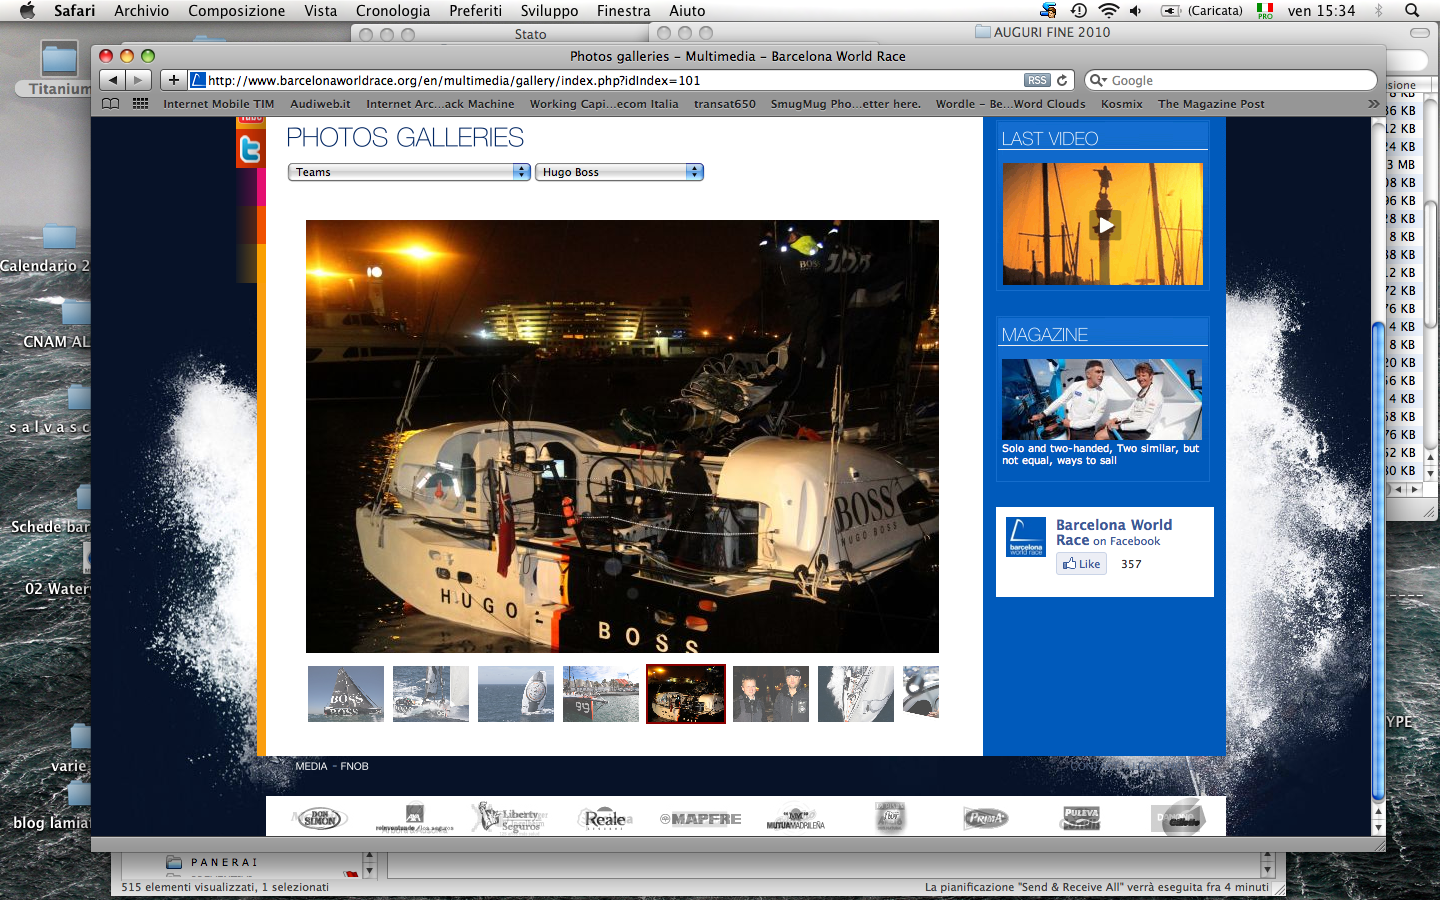
Task: Open the Archivio menu
Action: (x=141, y=11)
